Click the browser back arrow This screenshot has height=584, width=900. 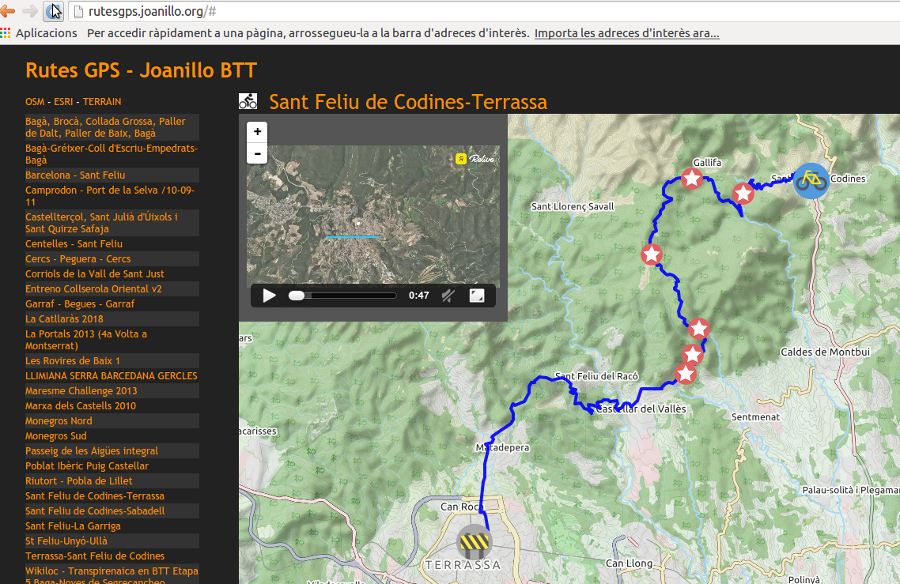[7, 11]
